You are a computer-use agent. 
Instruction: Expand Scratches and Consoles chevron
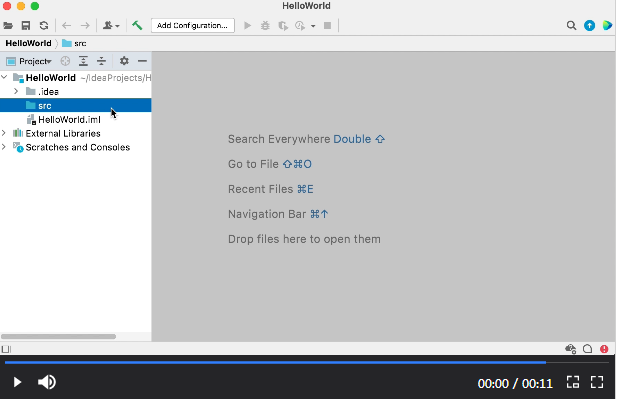(x=4, y=147)
